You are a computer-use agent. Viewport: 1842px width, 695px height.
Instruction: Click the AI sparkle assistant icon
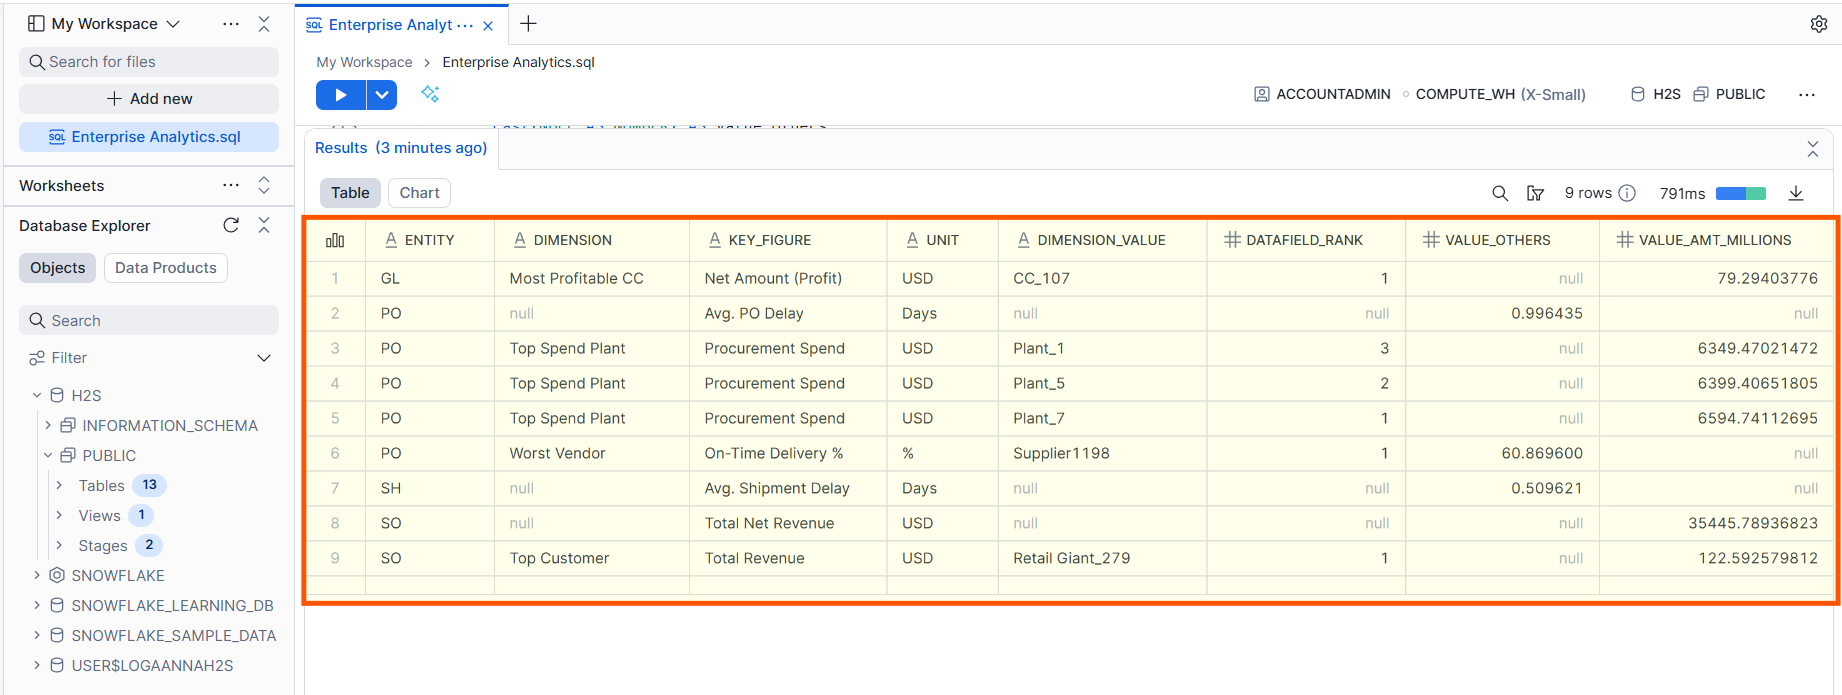point(430,94)
